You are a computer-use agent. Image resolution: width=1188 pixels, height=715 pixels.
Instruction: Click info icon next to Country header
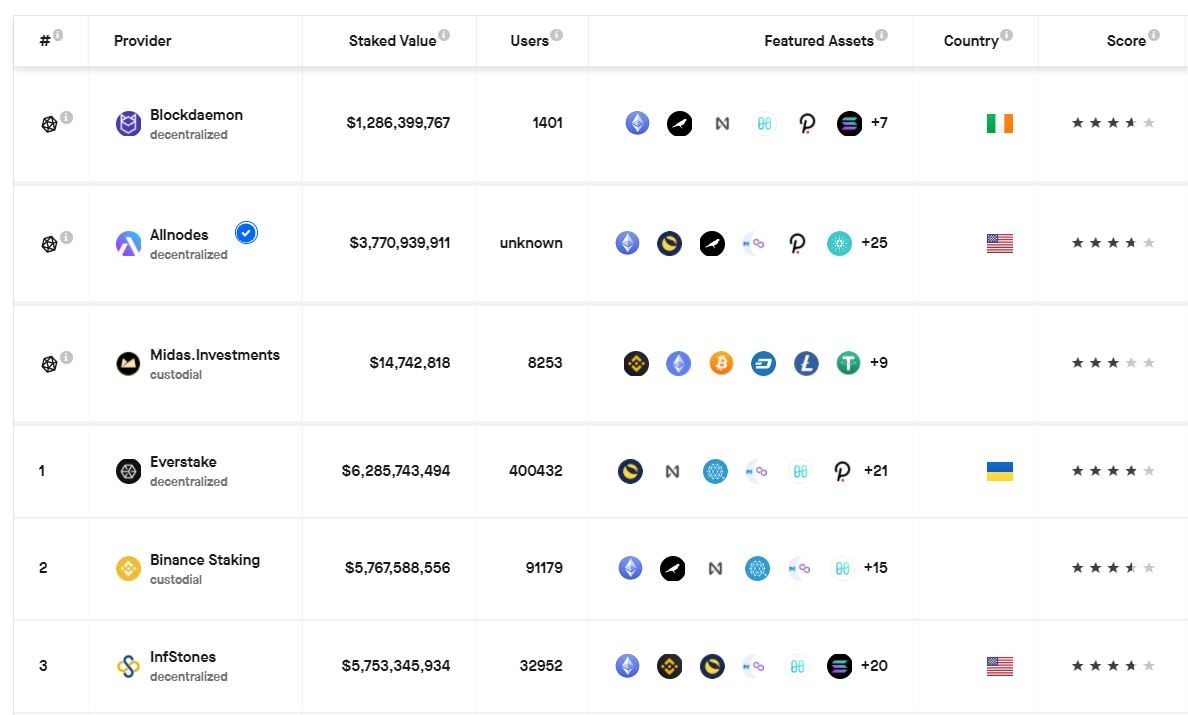(x=1006, y=35)
